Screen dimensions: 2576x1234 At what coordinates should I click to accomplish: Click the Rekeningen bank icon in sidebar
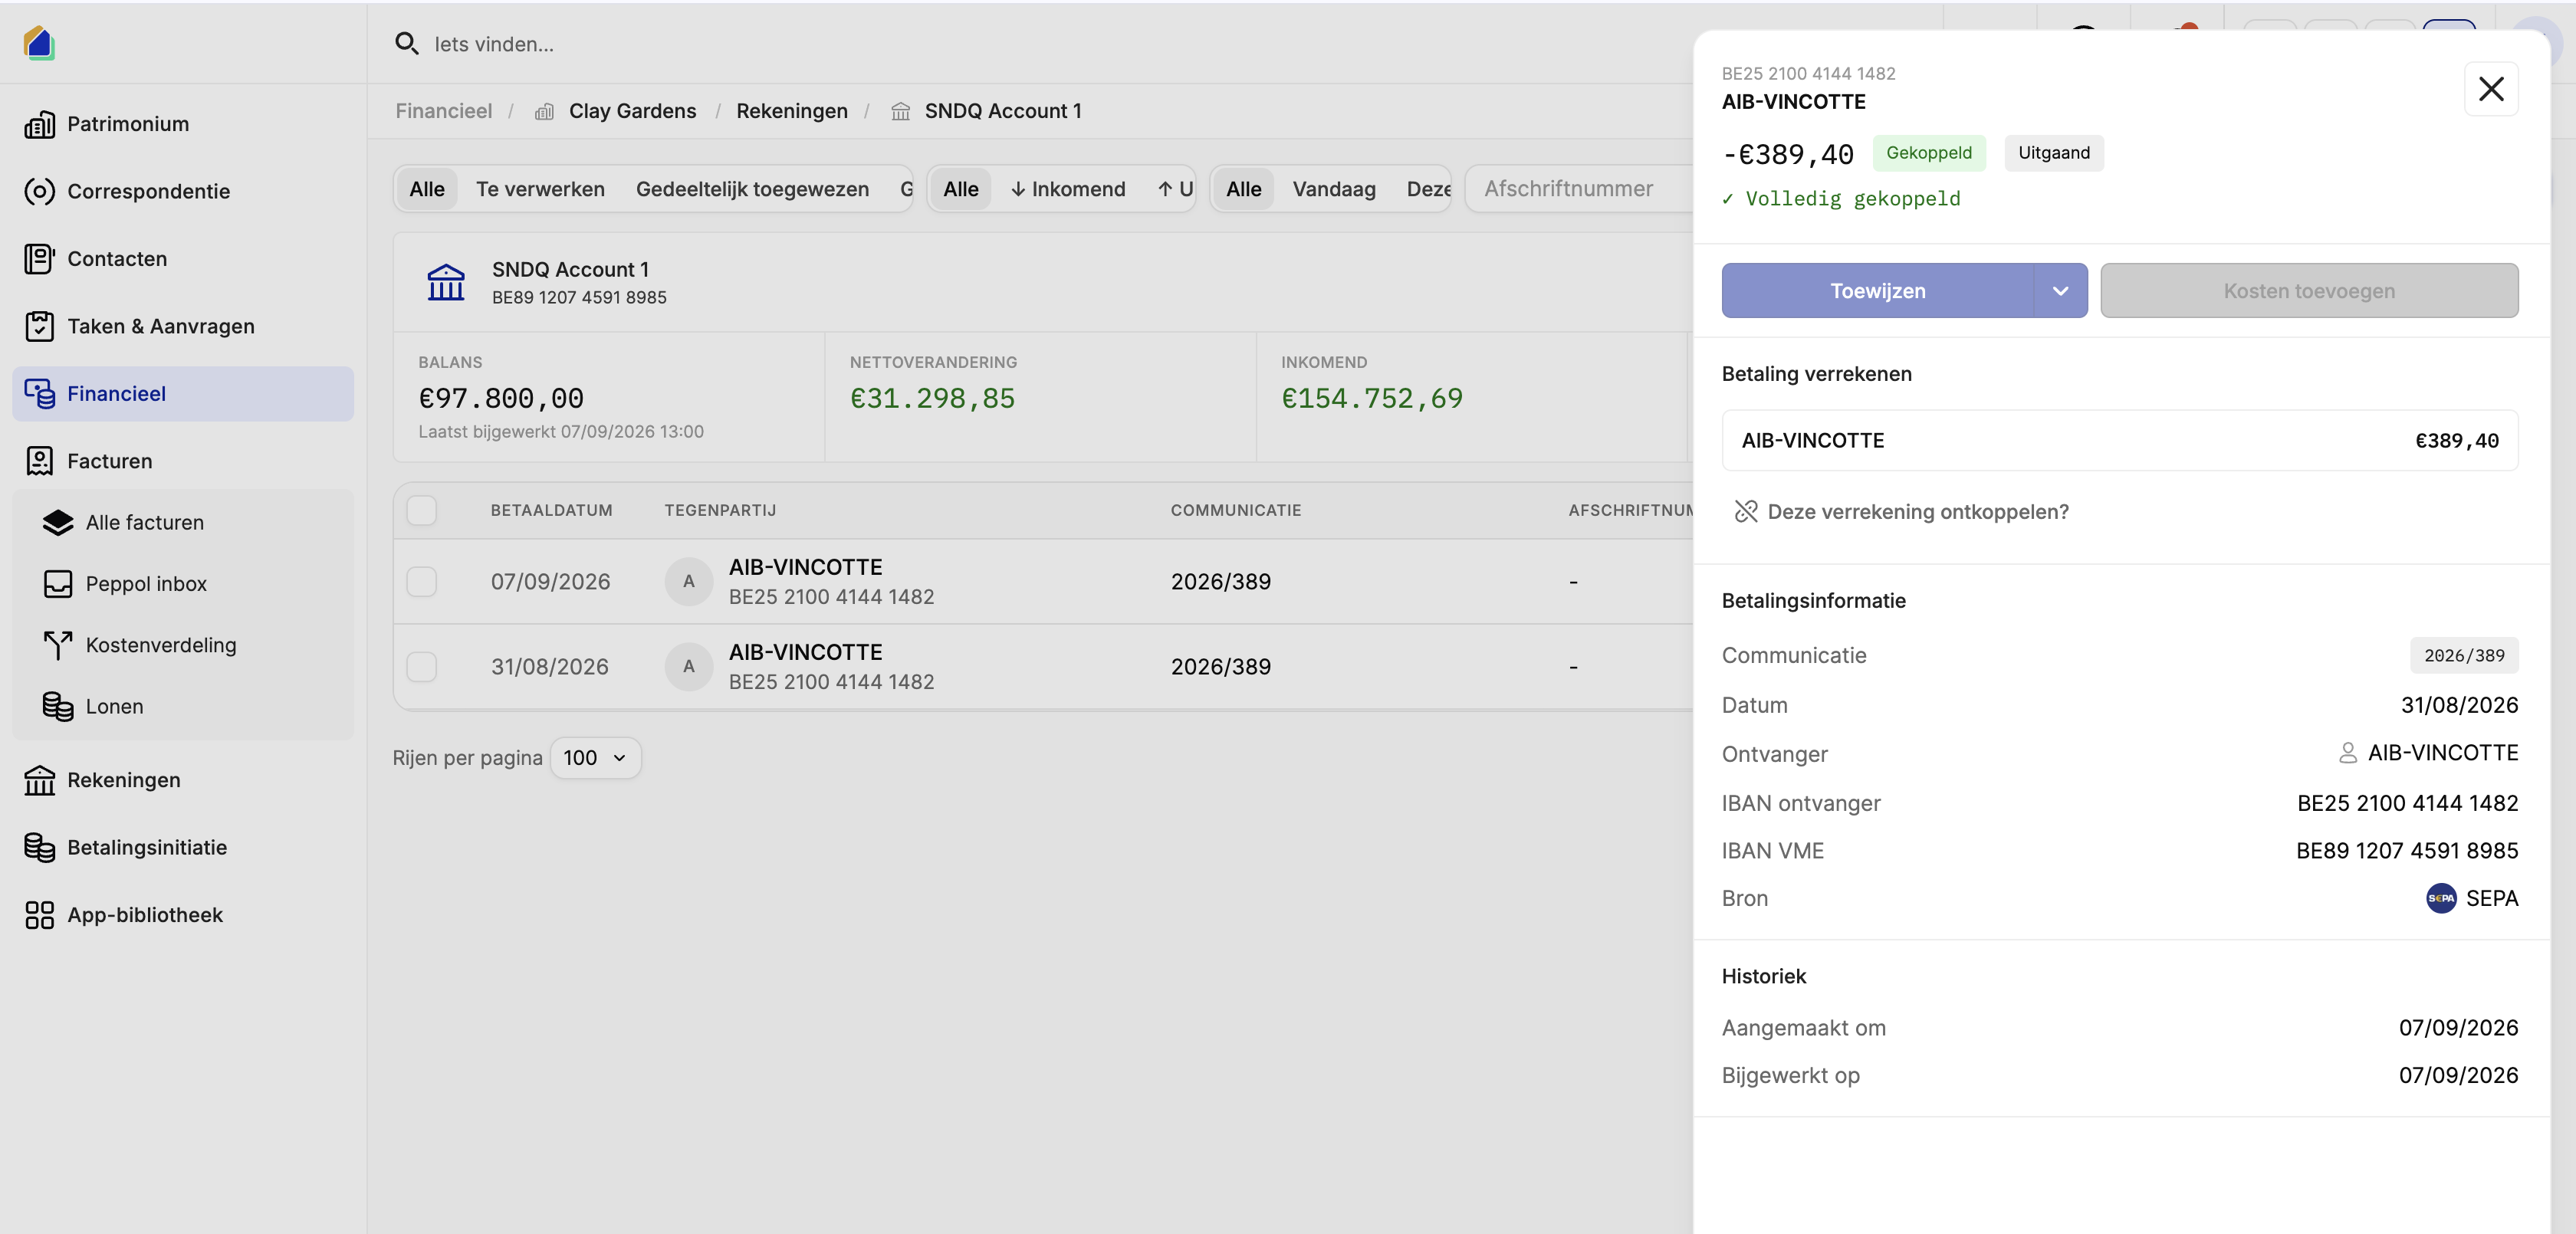click(39, 780)
